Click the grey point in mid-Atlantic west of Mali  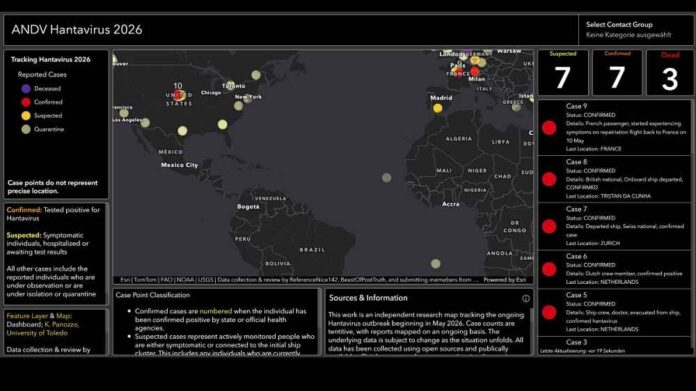click(x=387, y=178)
